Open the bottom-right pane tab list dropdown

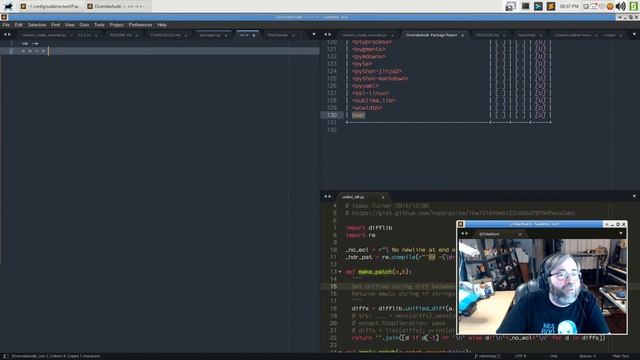pos(634,196)
